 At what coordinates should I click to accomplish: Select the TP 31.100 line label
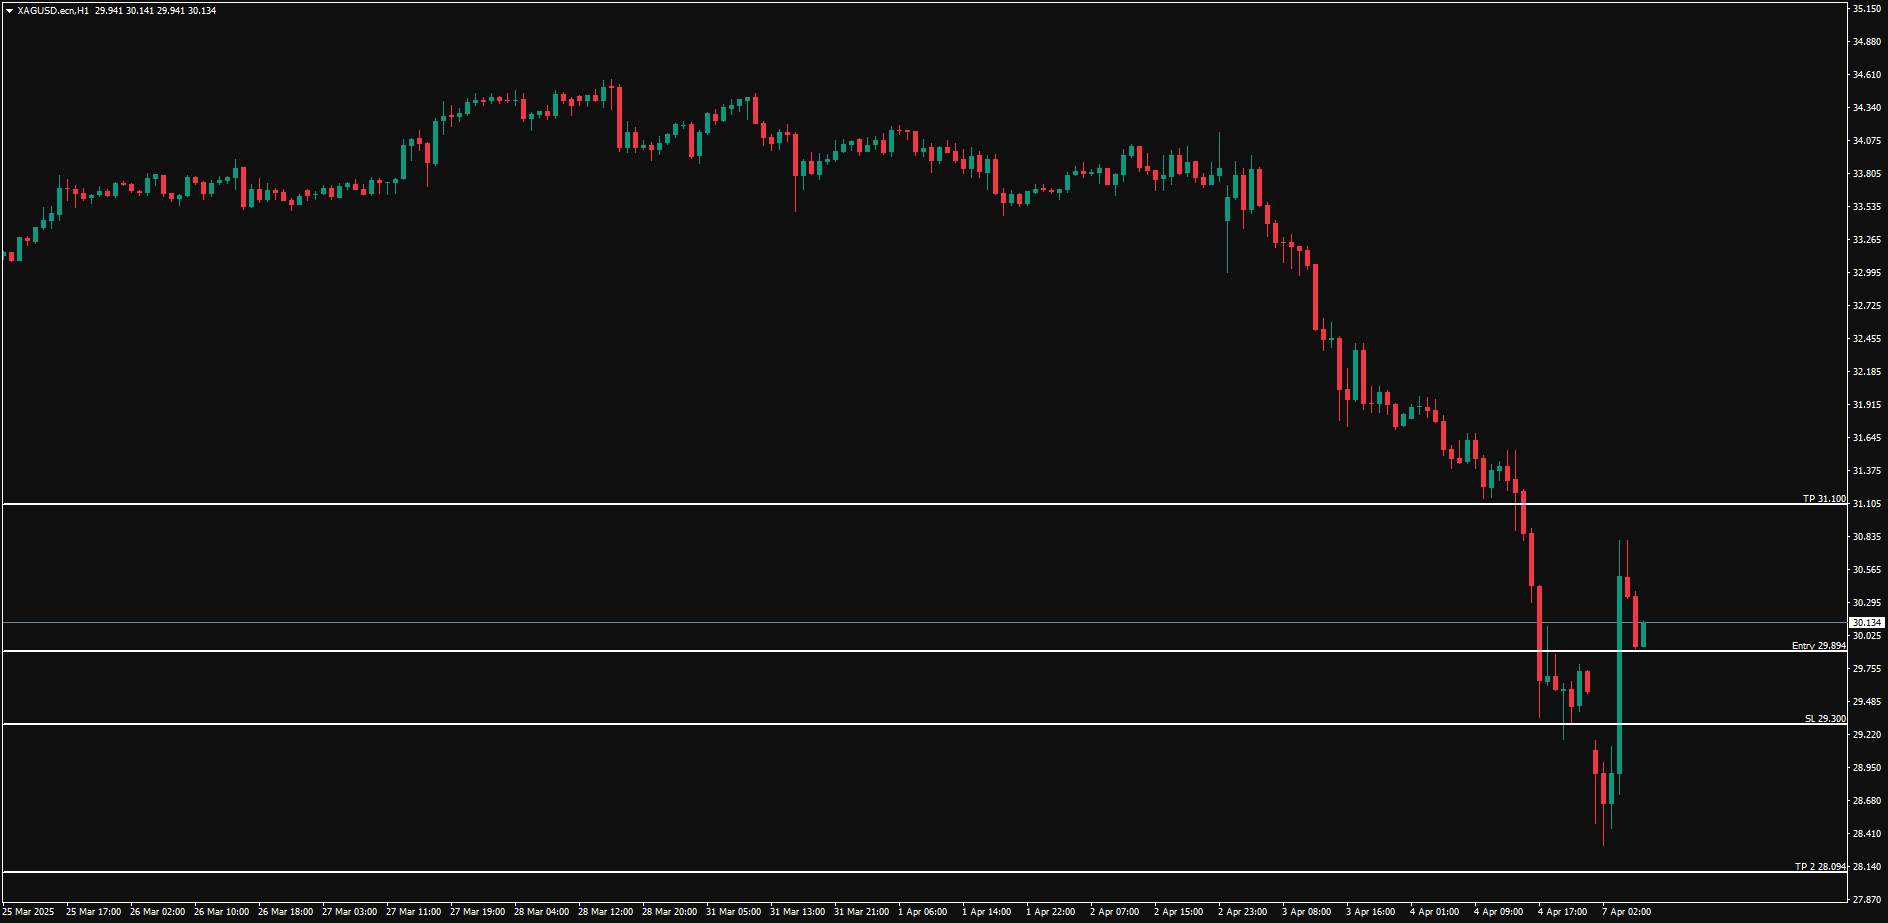(x=1824, y=498)
